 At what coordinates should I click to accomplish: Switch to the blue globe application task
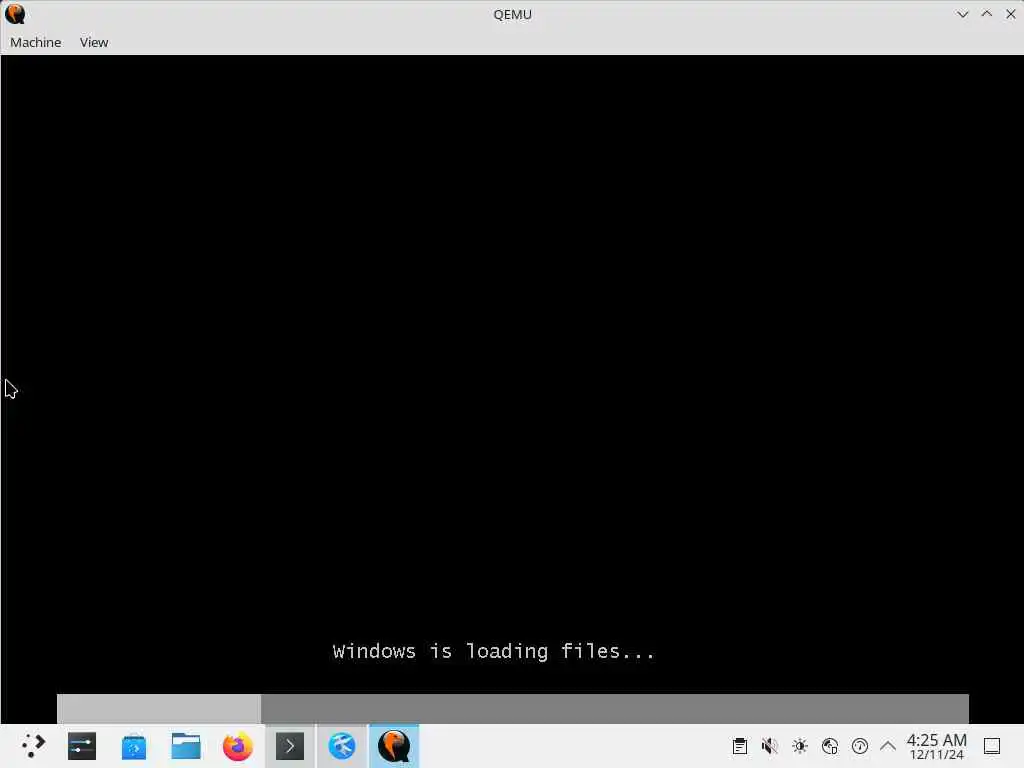coord(342,746)
